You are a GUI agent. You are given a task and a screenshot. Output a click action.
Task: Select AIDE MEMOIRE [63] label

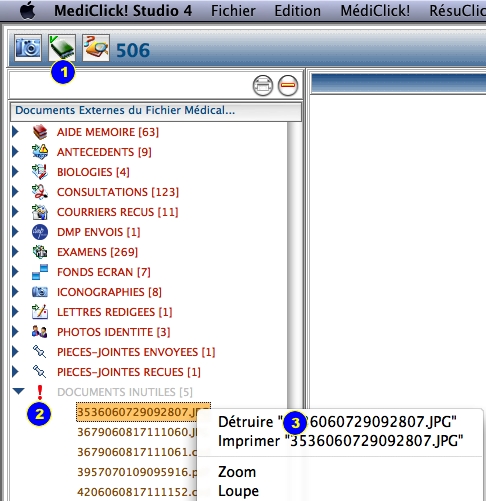coord(108,132)
